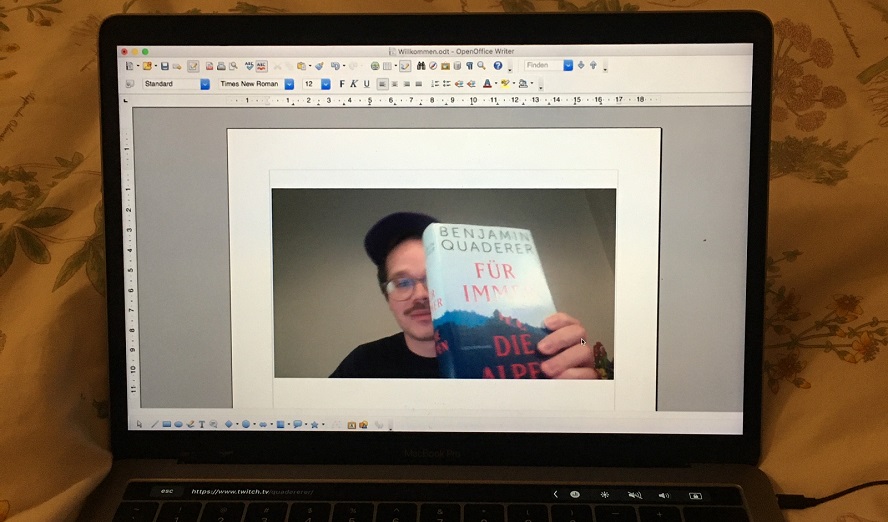The width and height of the screenshot is (888, 522).
Task: Run the spelling check tool
Action: click(249, 66)
